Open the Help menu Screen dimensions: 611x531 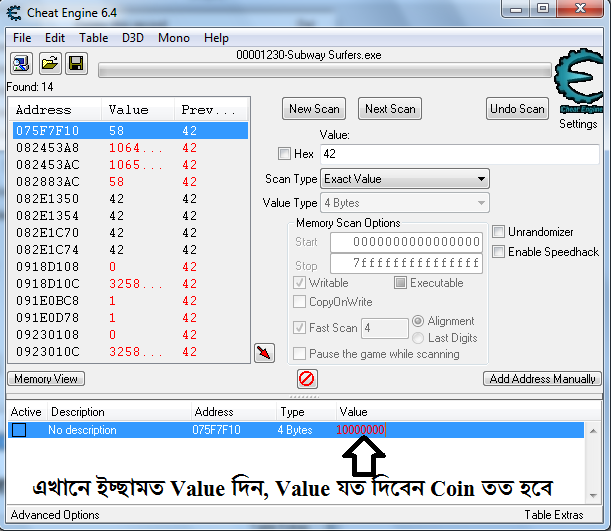pos(216,38)
